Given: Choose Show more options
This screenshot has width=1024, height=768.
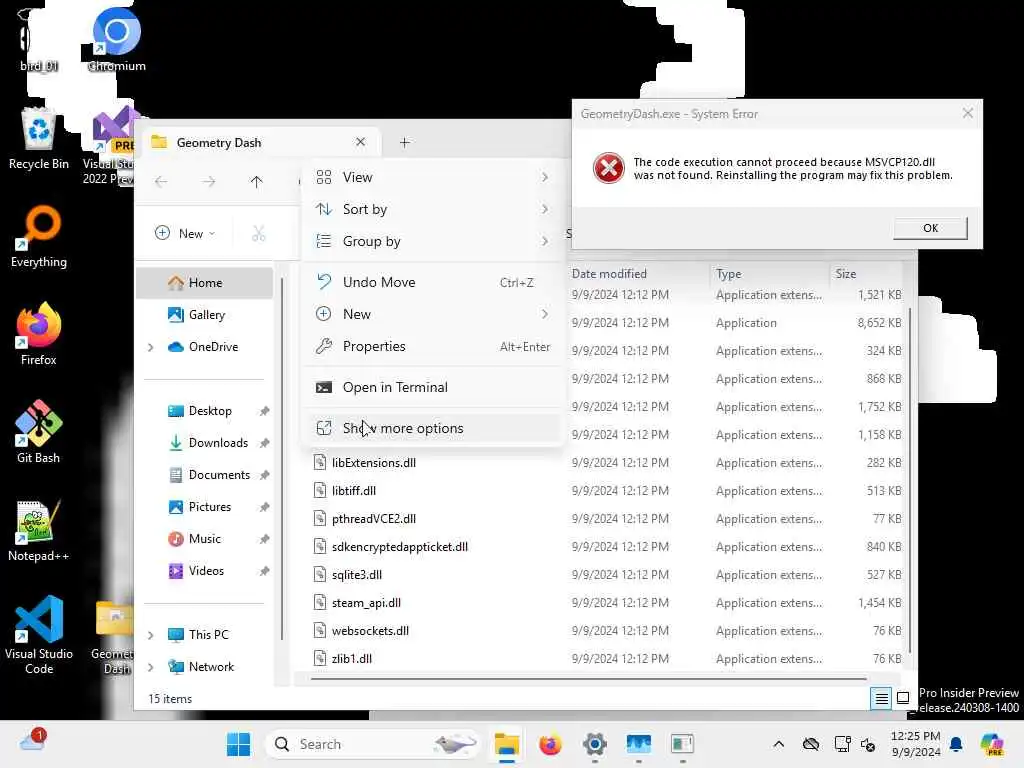Looking at the screenshot, I should point(432,428).
